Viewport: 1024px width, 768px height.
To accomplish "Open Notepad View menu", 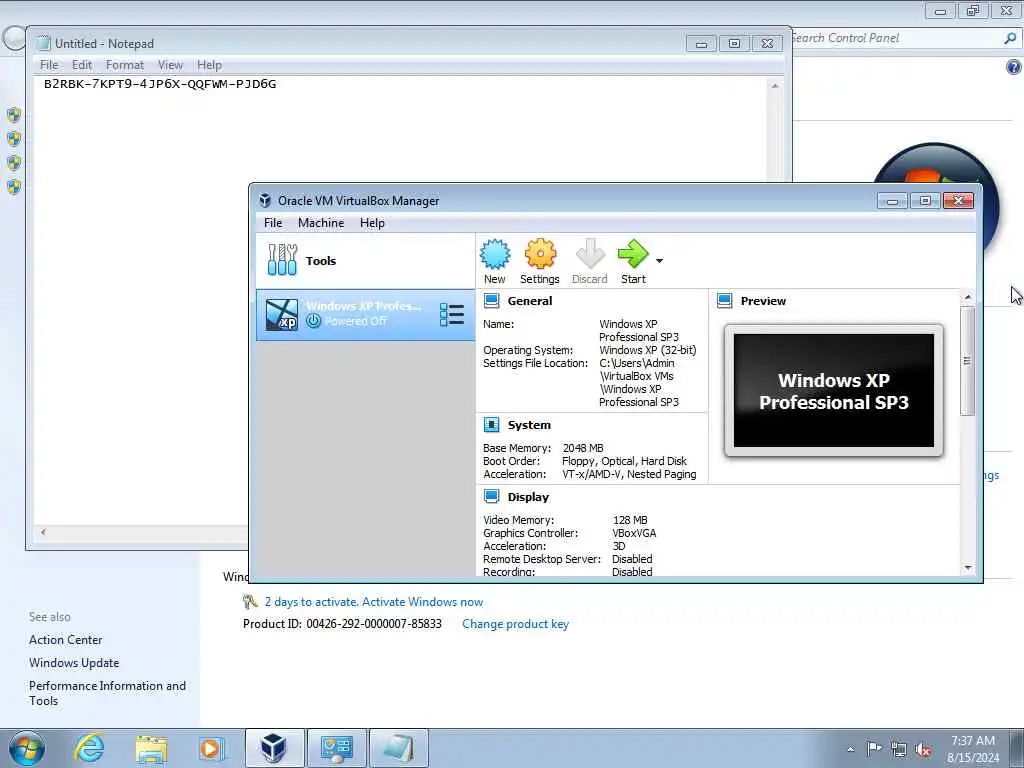I will pos(170,65).
